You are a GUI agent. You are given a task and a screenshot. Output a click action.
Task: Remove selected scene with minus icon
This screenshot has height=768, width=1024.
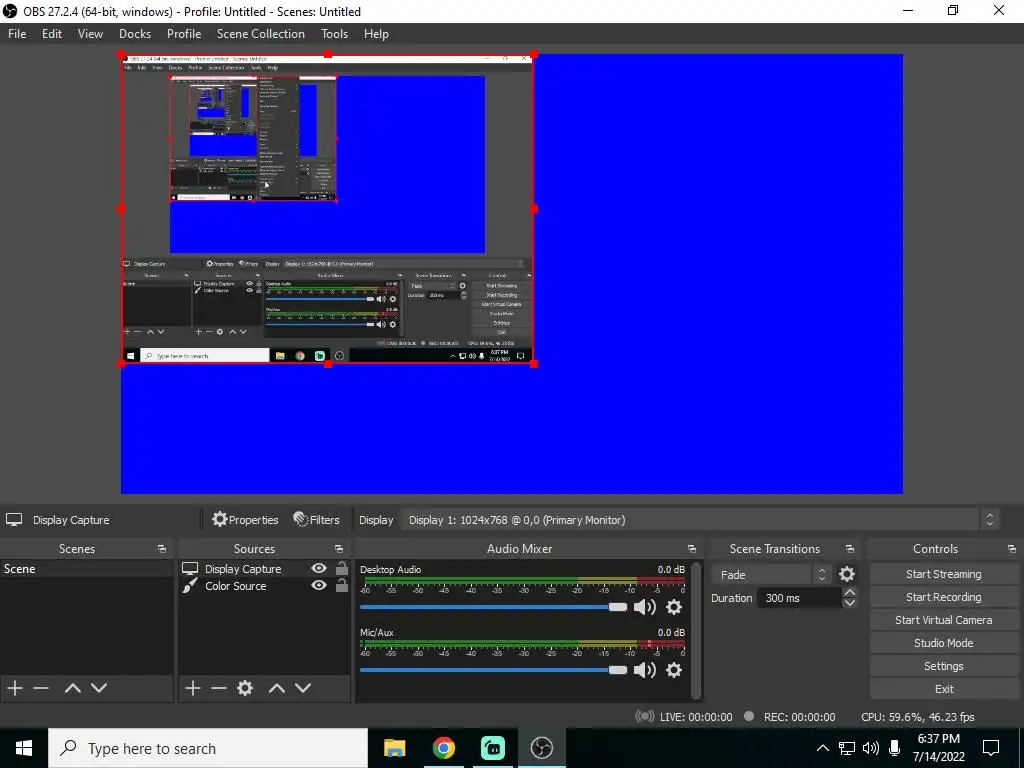click(41, 688)
